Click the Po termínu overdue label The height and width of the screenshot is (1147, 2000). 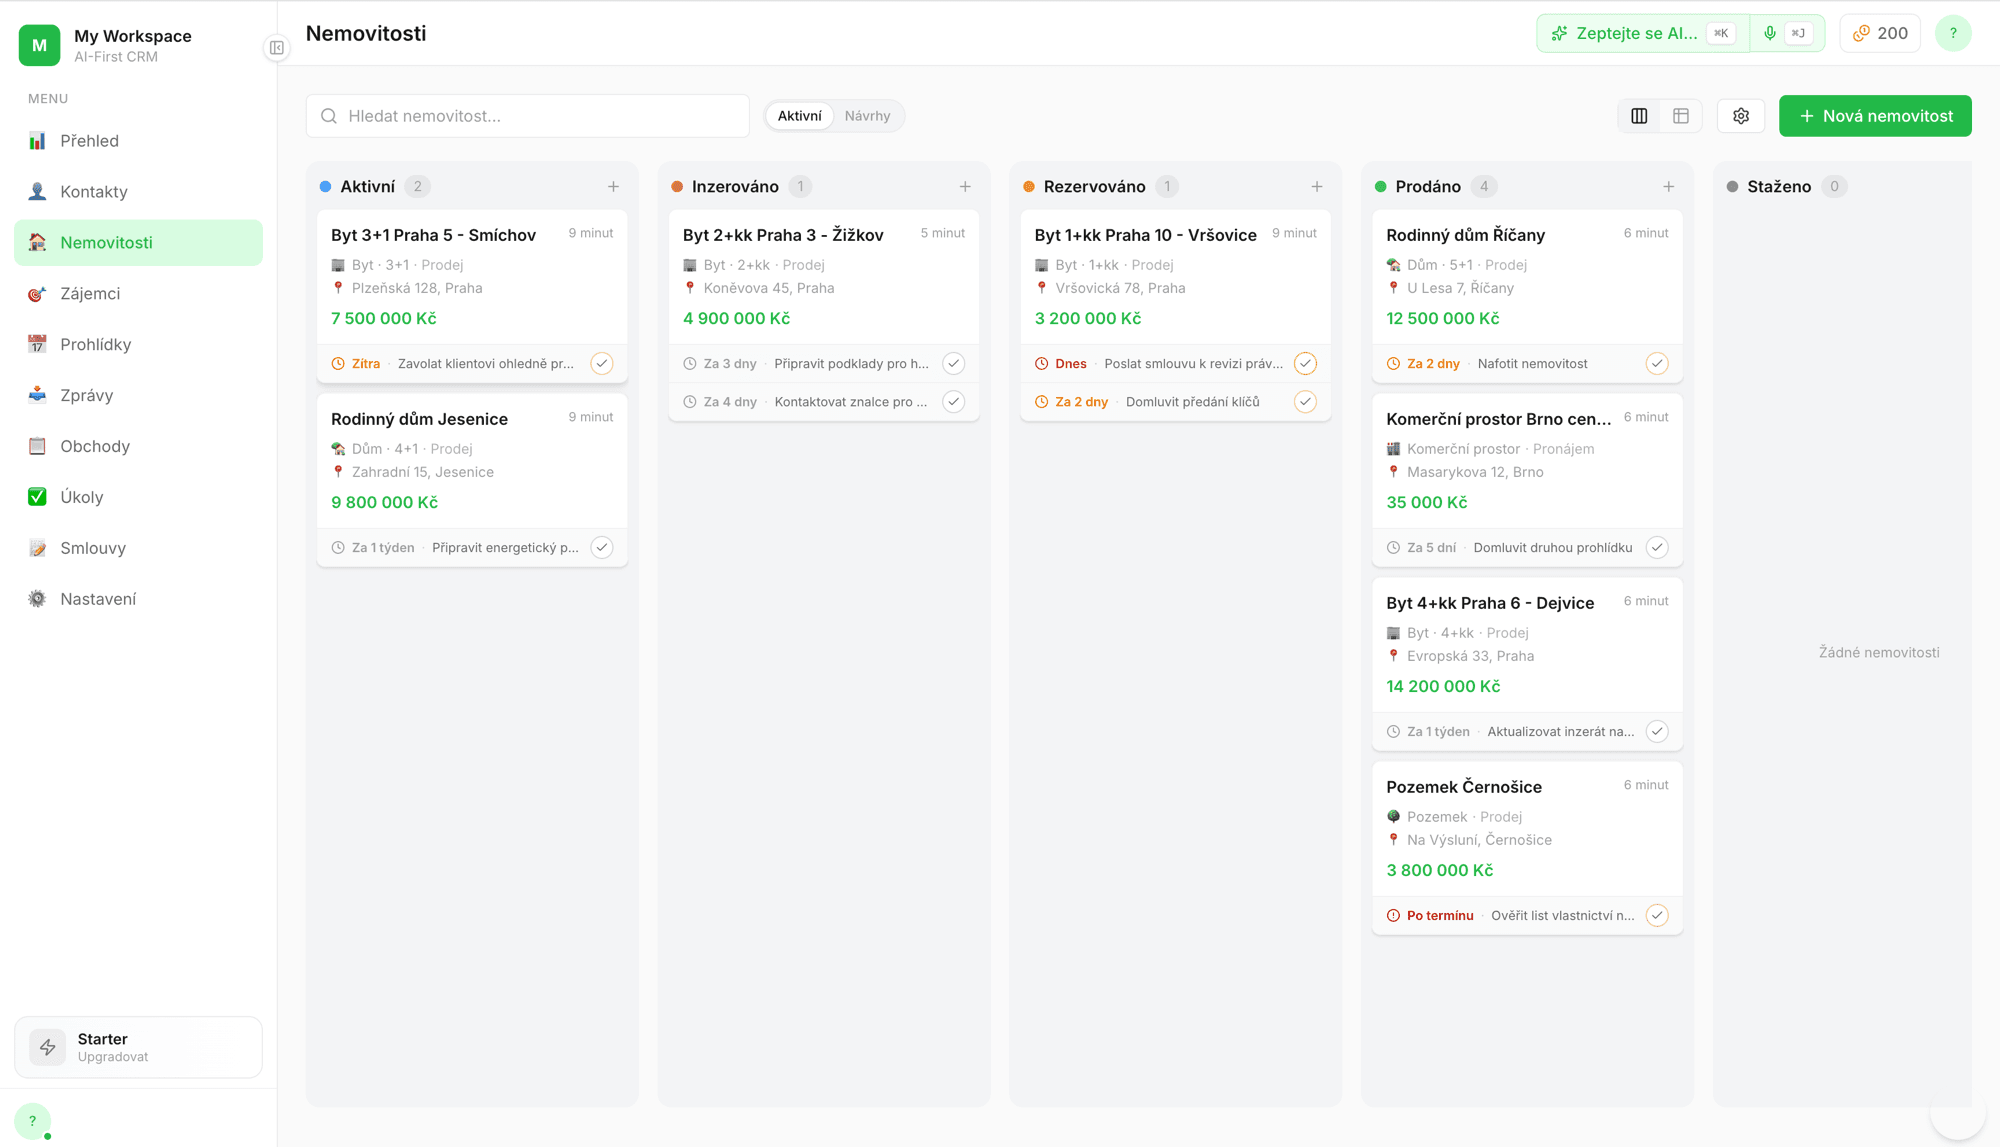1440,916
